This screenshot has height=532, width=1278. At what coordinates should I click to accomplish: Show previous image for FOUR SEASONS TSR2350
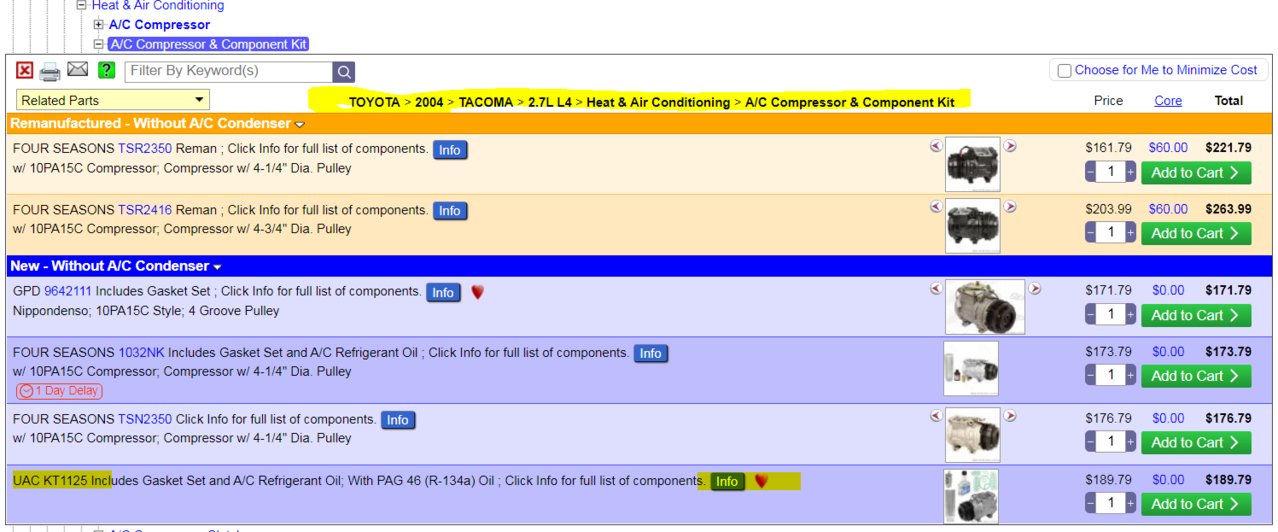coord(936,145)
